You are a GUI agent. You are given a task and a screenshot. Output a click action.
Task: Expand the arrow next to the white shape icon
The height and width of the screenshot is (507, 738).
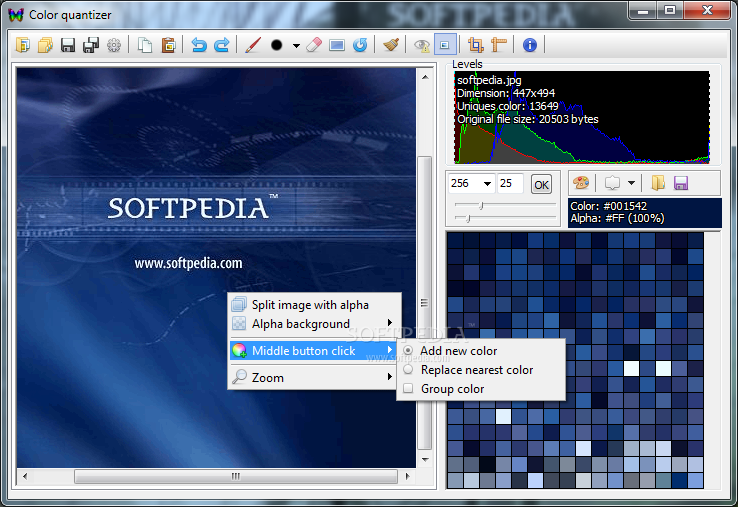pos(632,183)
